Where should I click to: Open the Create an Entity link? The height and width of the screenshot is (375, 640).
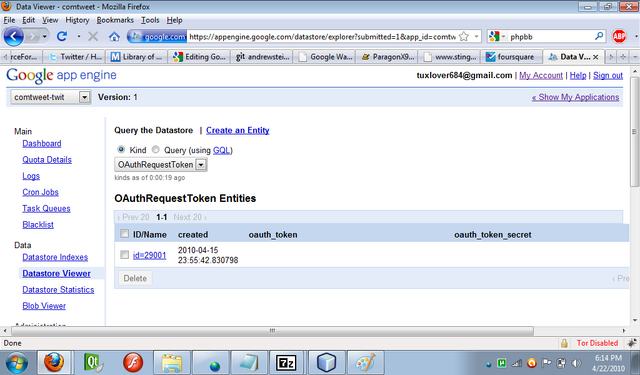click(238, 130)
